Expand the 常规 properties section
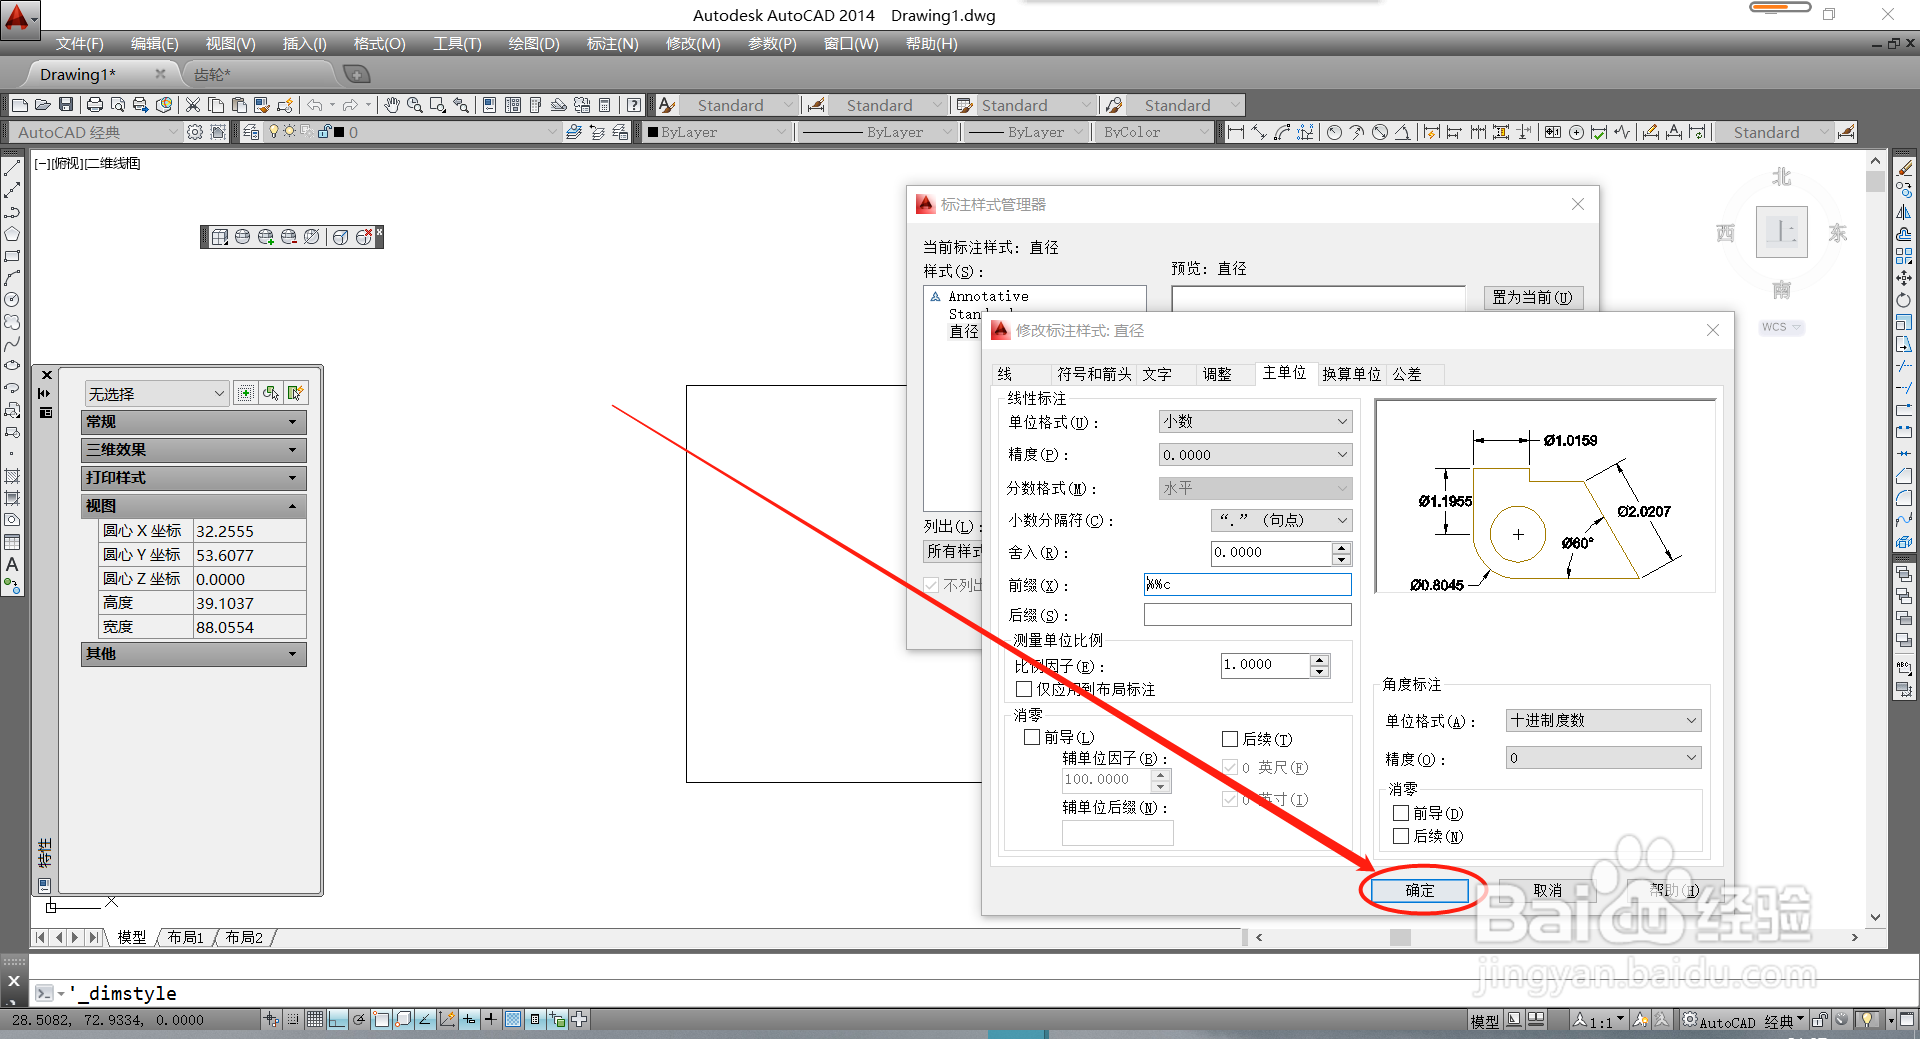This screenshot has width=1920, height=1039. click(x=193, y=422)
